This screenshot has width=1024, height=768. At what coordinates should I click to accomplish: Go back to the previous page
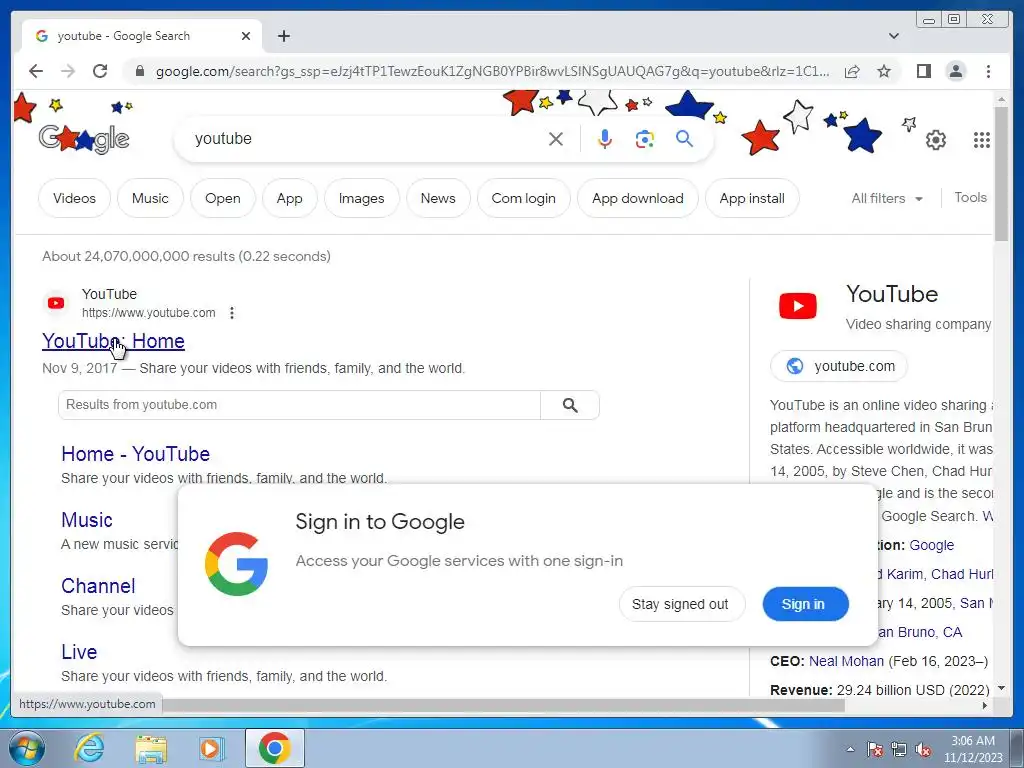[36, 71]
